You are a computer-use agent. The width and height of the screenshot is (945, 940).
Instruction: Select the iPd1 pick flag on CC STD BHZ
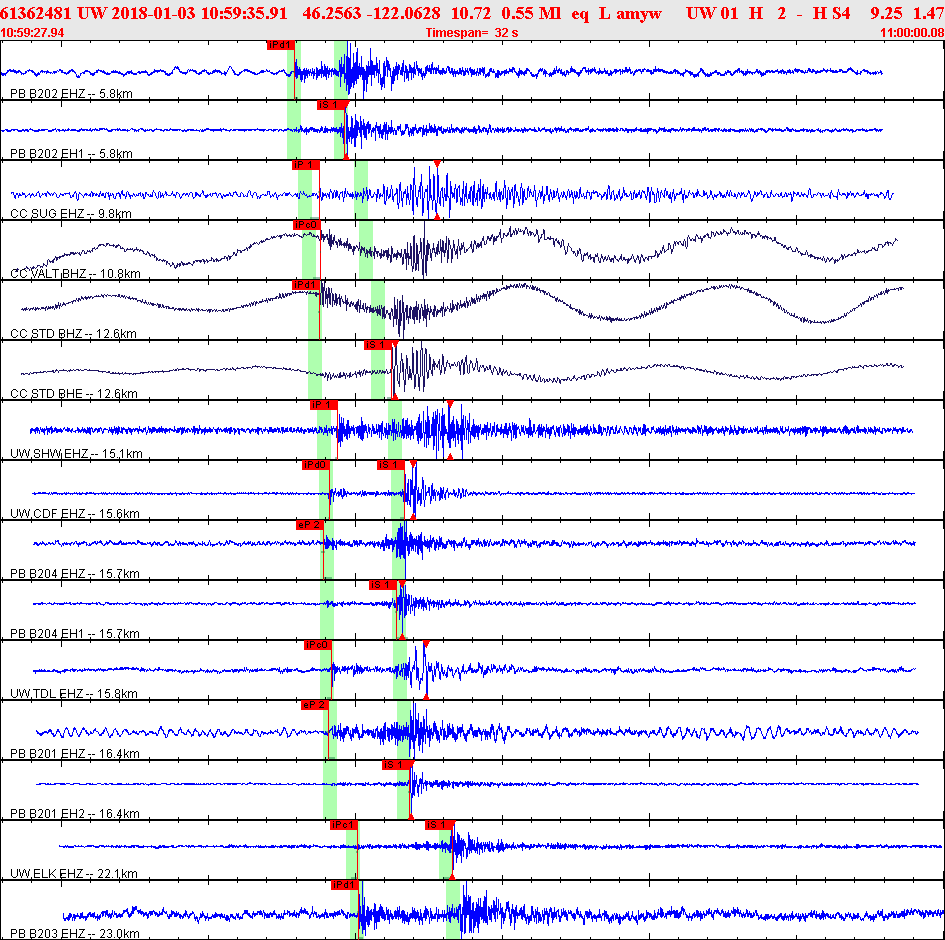point(306,284)
